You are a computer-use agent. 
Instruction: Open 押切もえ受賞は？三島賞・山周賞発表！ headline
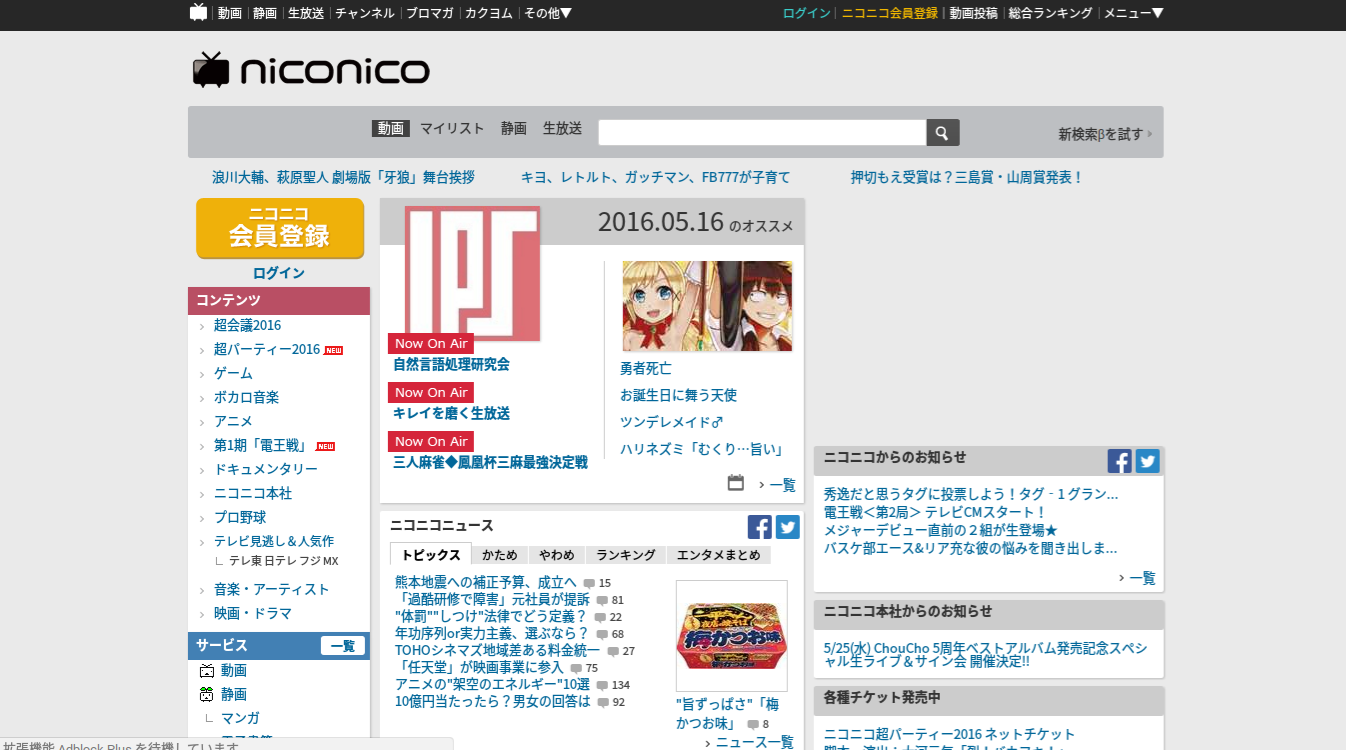[x=966, y=177]
